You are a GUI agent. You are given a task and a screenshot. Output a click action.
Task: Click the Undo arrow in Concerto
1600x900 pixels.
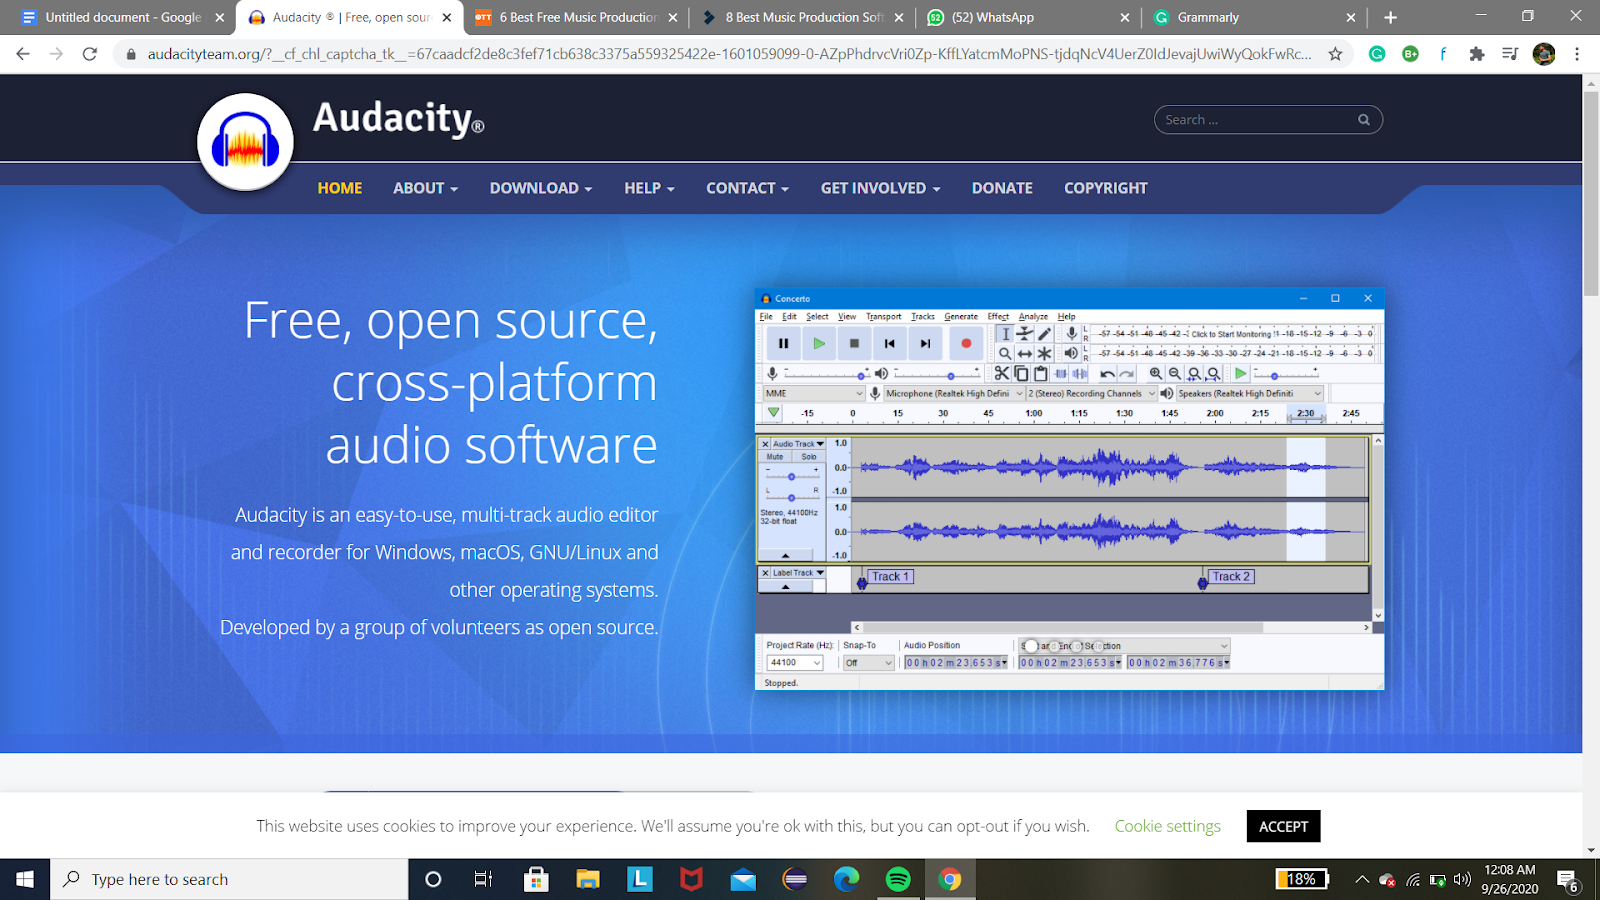[x=1107, y=373]
